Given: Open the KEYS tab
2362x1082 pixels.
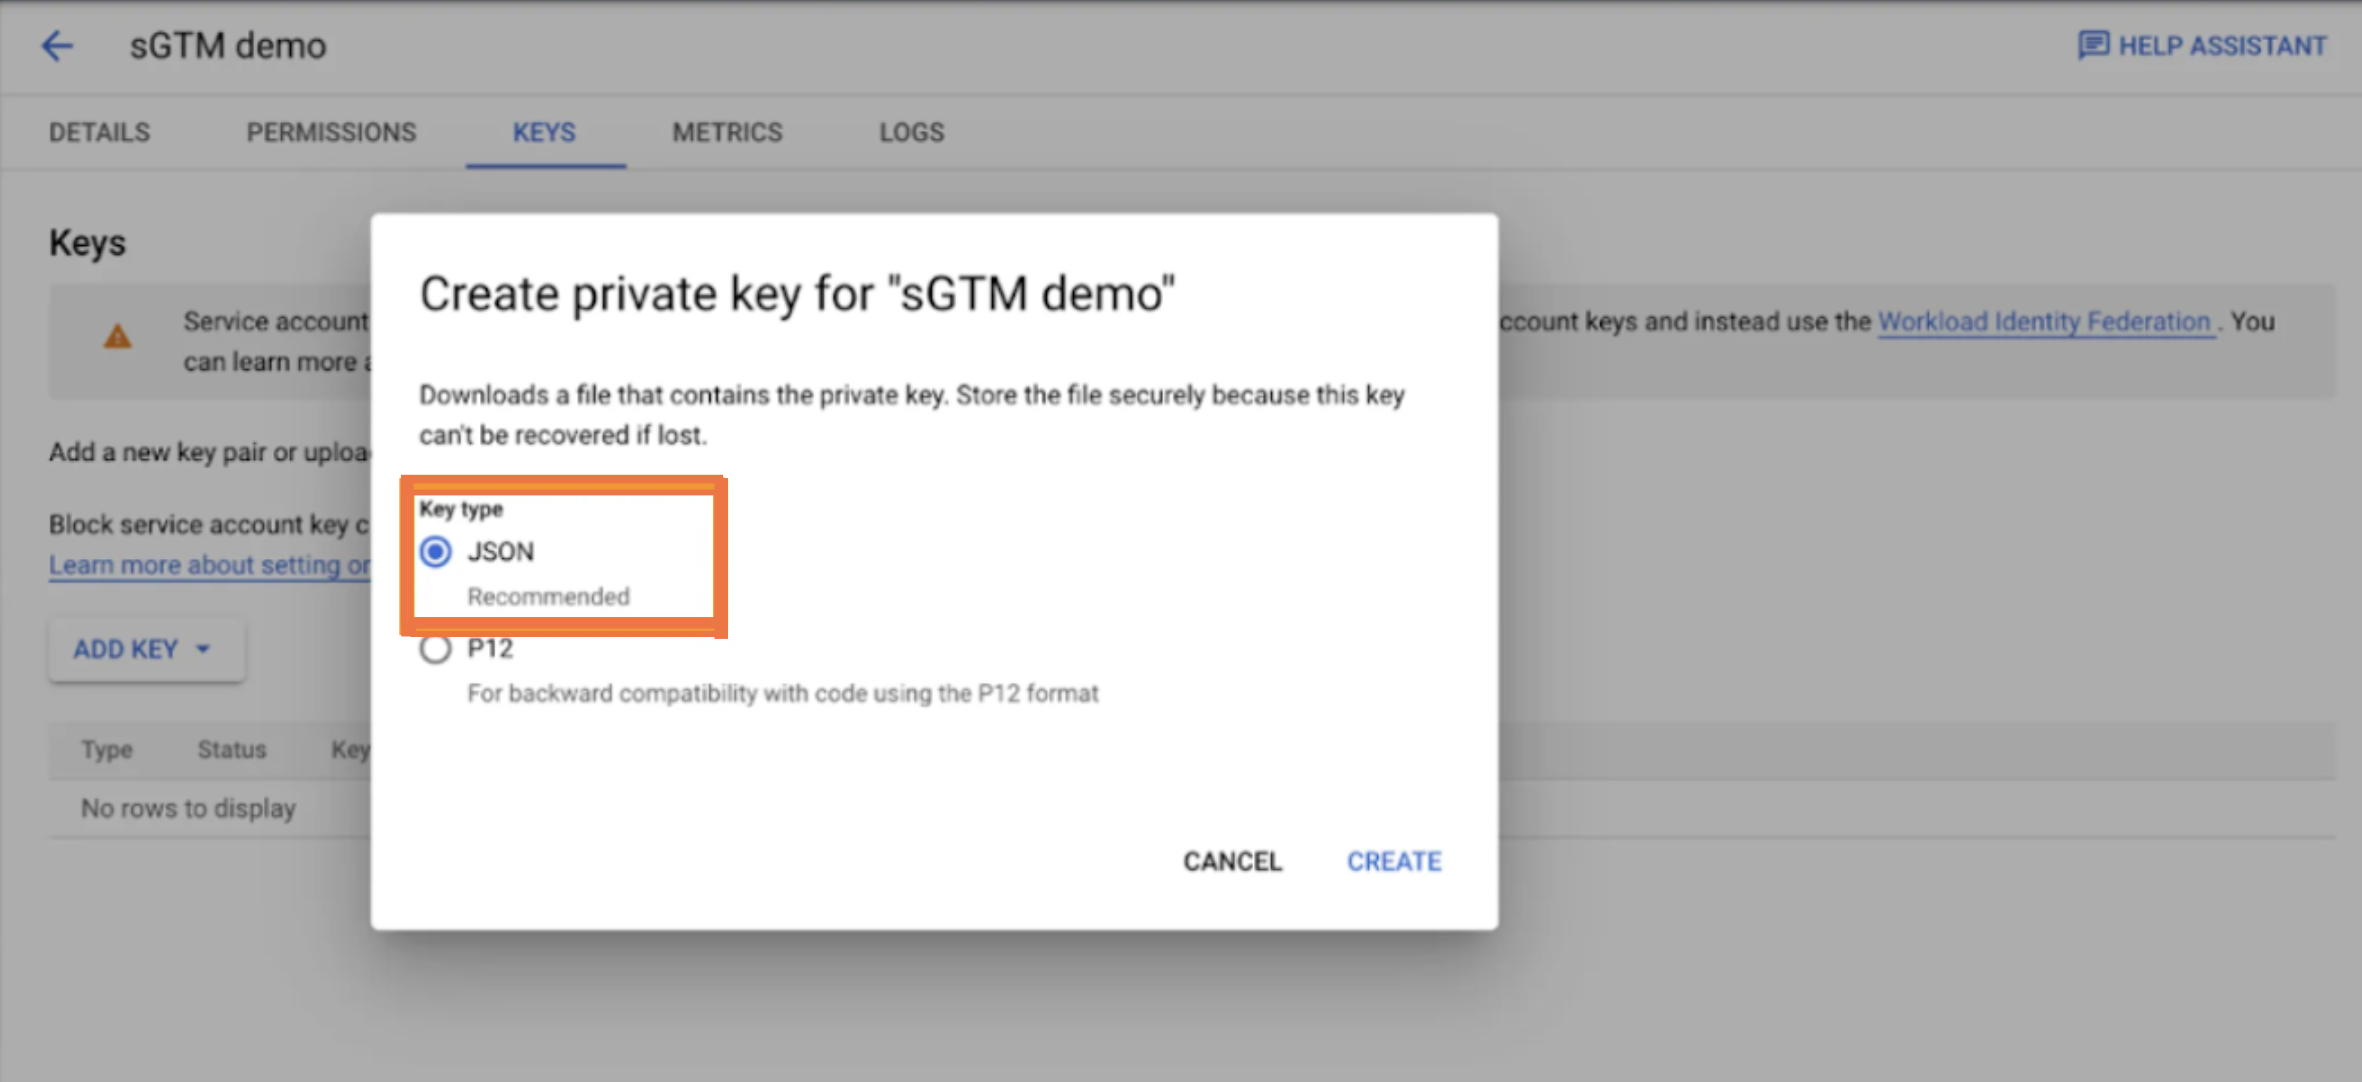Looking at the screenshot, I should pos(545,132).
